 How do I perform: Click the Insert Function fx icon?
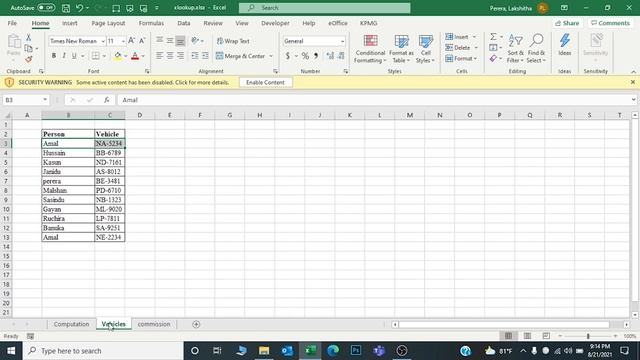pyautogui.click(x=107, y=100)
